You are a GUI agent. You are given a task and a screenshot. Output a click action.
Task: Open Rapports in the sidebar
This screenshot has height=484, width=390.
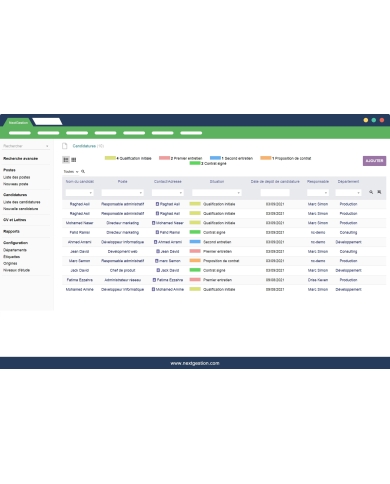tap(11, 231)
